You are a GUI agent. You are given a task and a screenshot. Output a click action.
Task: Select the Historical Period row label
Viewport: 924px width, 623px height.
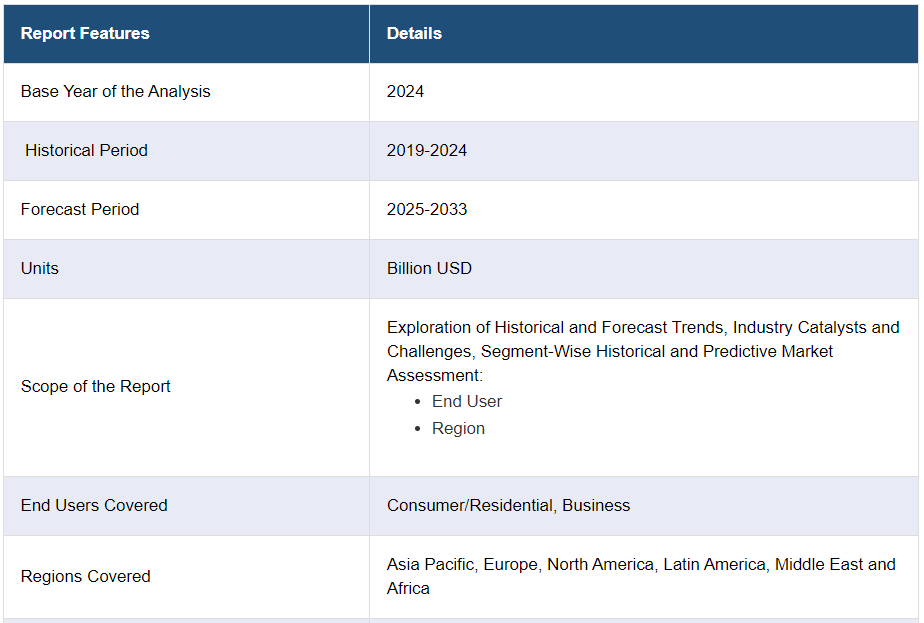point(86,150)
